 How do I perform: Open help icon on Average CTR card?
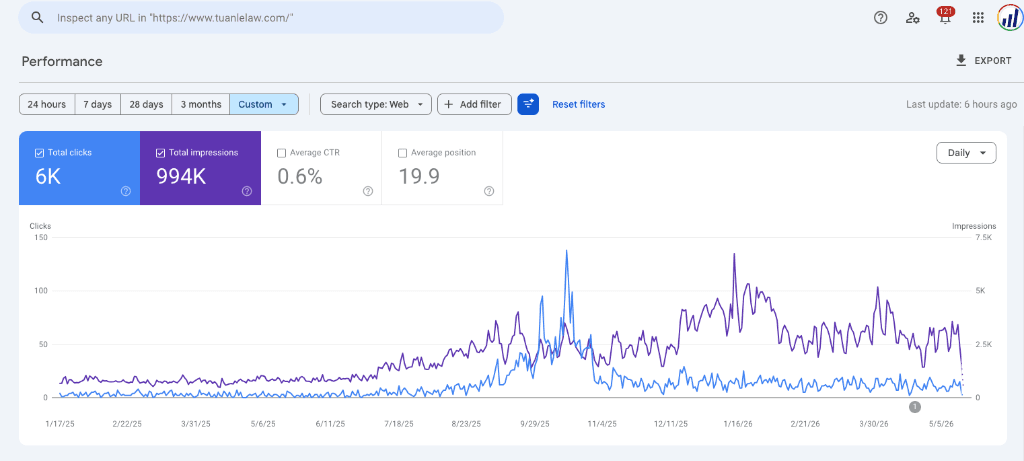[x=368, y=191]
